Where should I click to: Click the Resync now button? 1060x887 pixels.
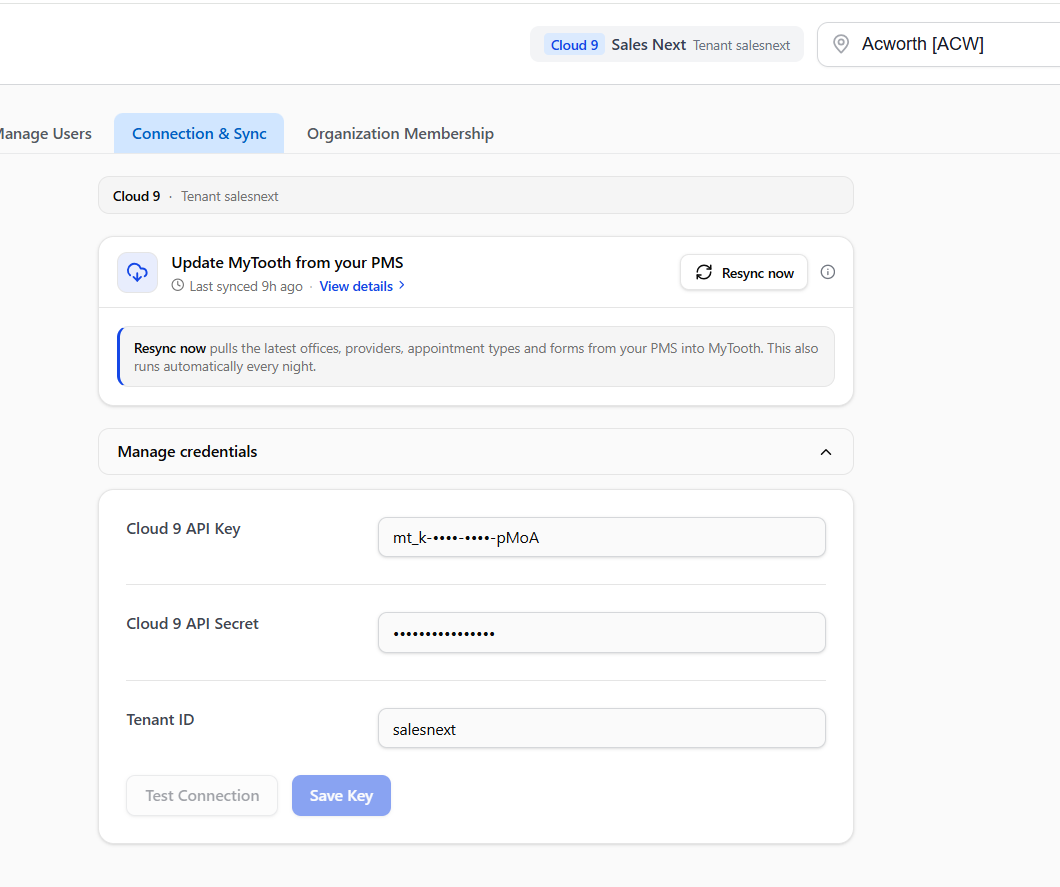point(744,272)
